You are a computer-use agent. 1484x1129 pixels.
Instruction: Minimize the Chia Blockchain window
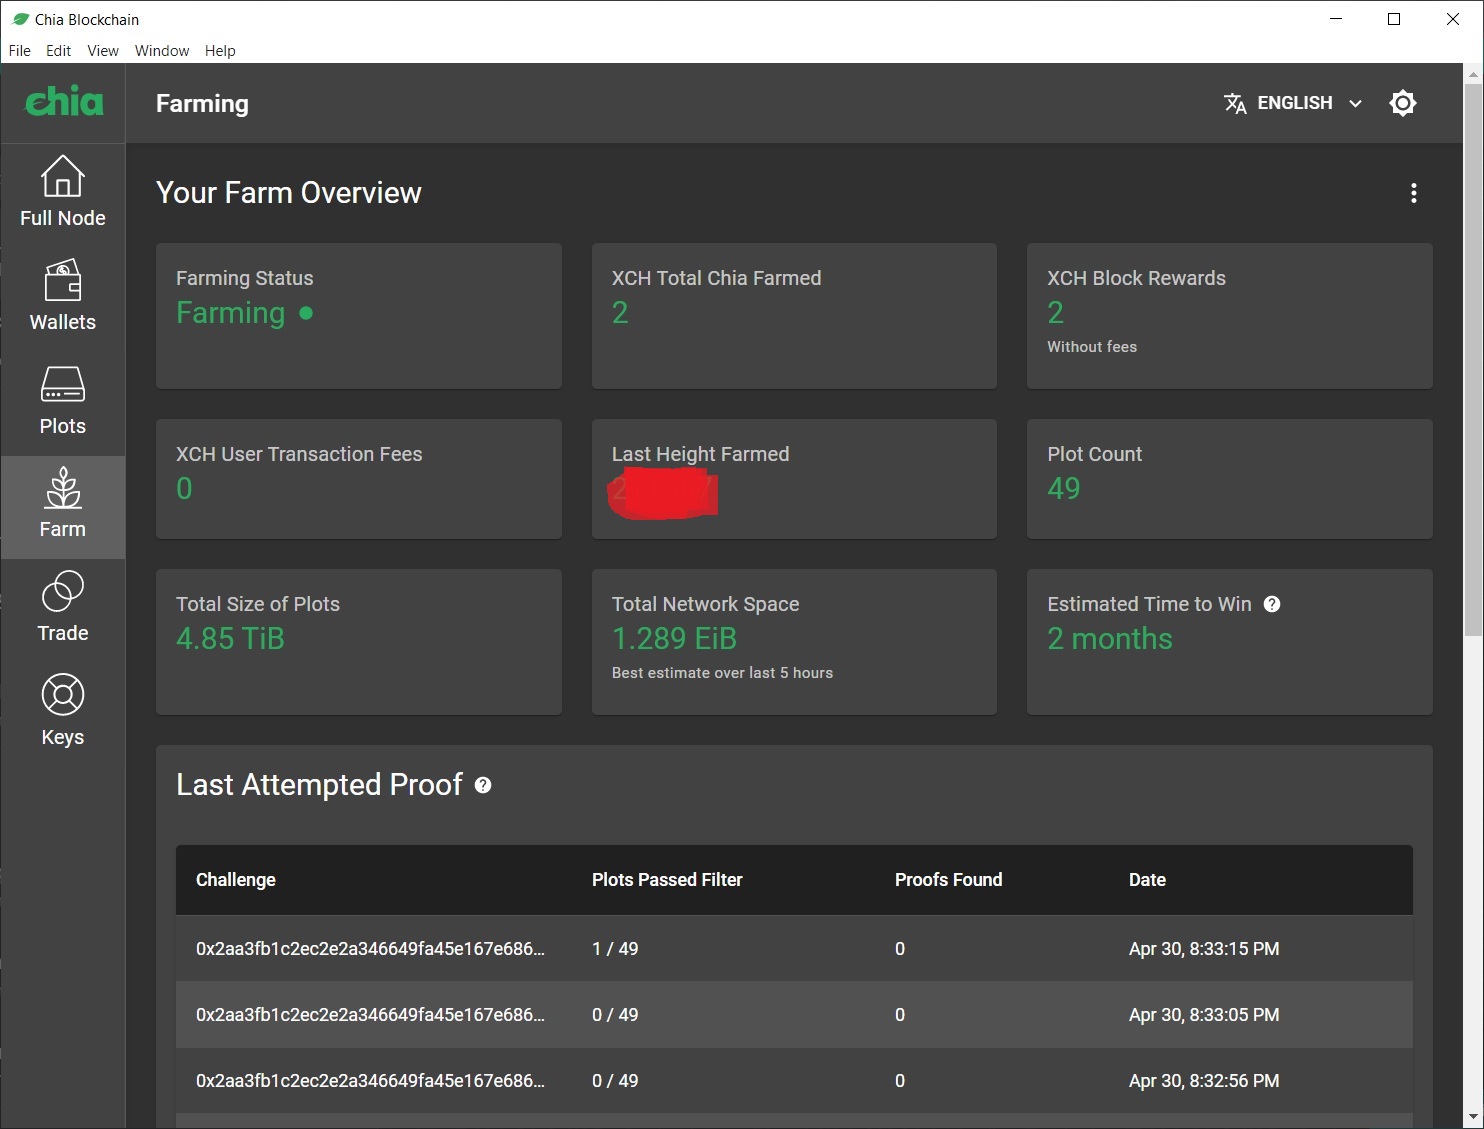(1336, 19)
